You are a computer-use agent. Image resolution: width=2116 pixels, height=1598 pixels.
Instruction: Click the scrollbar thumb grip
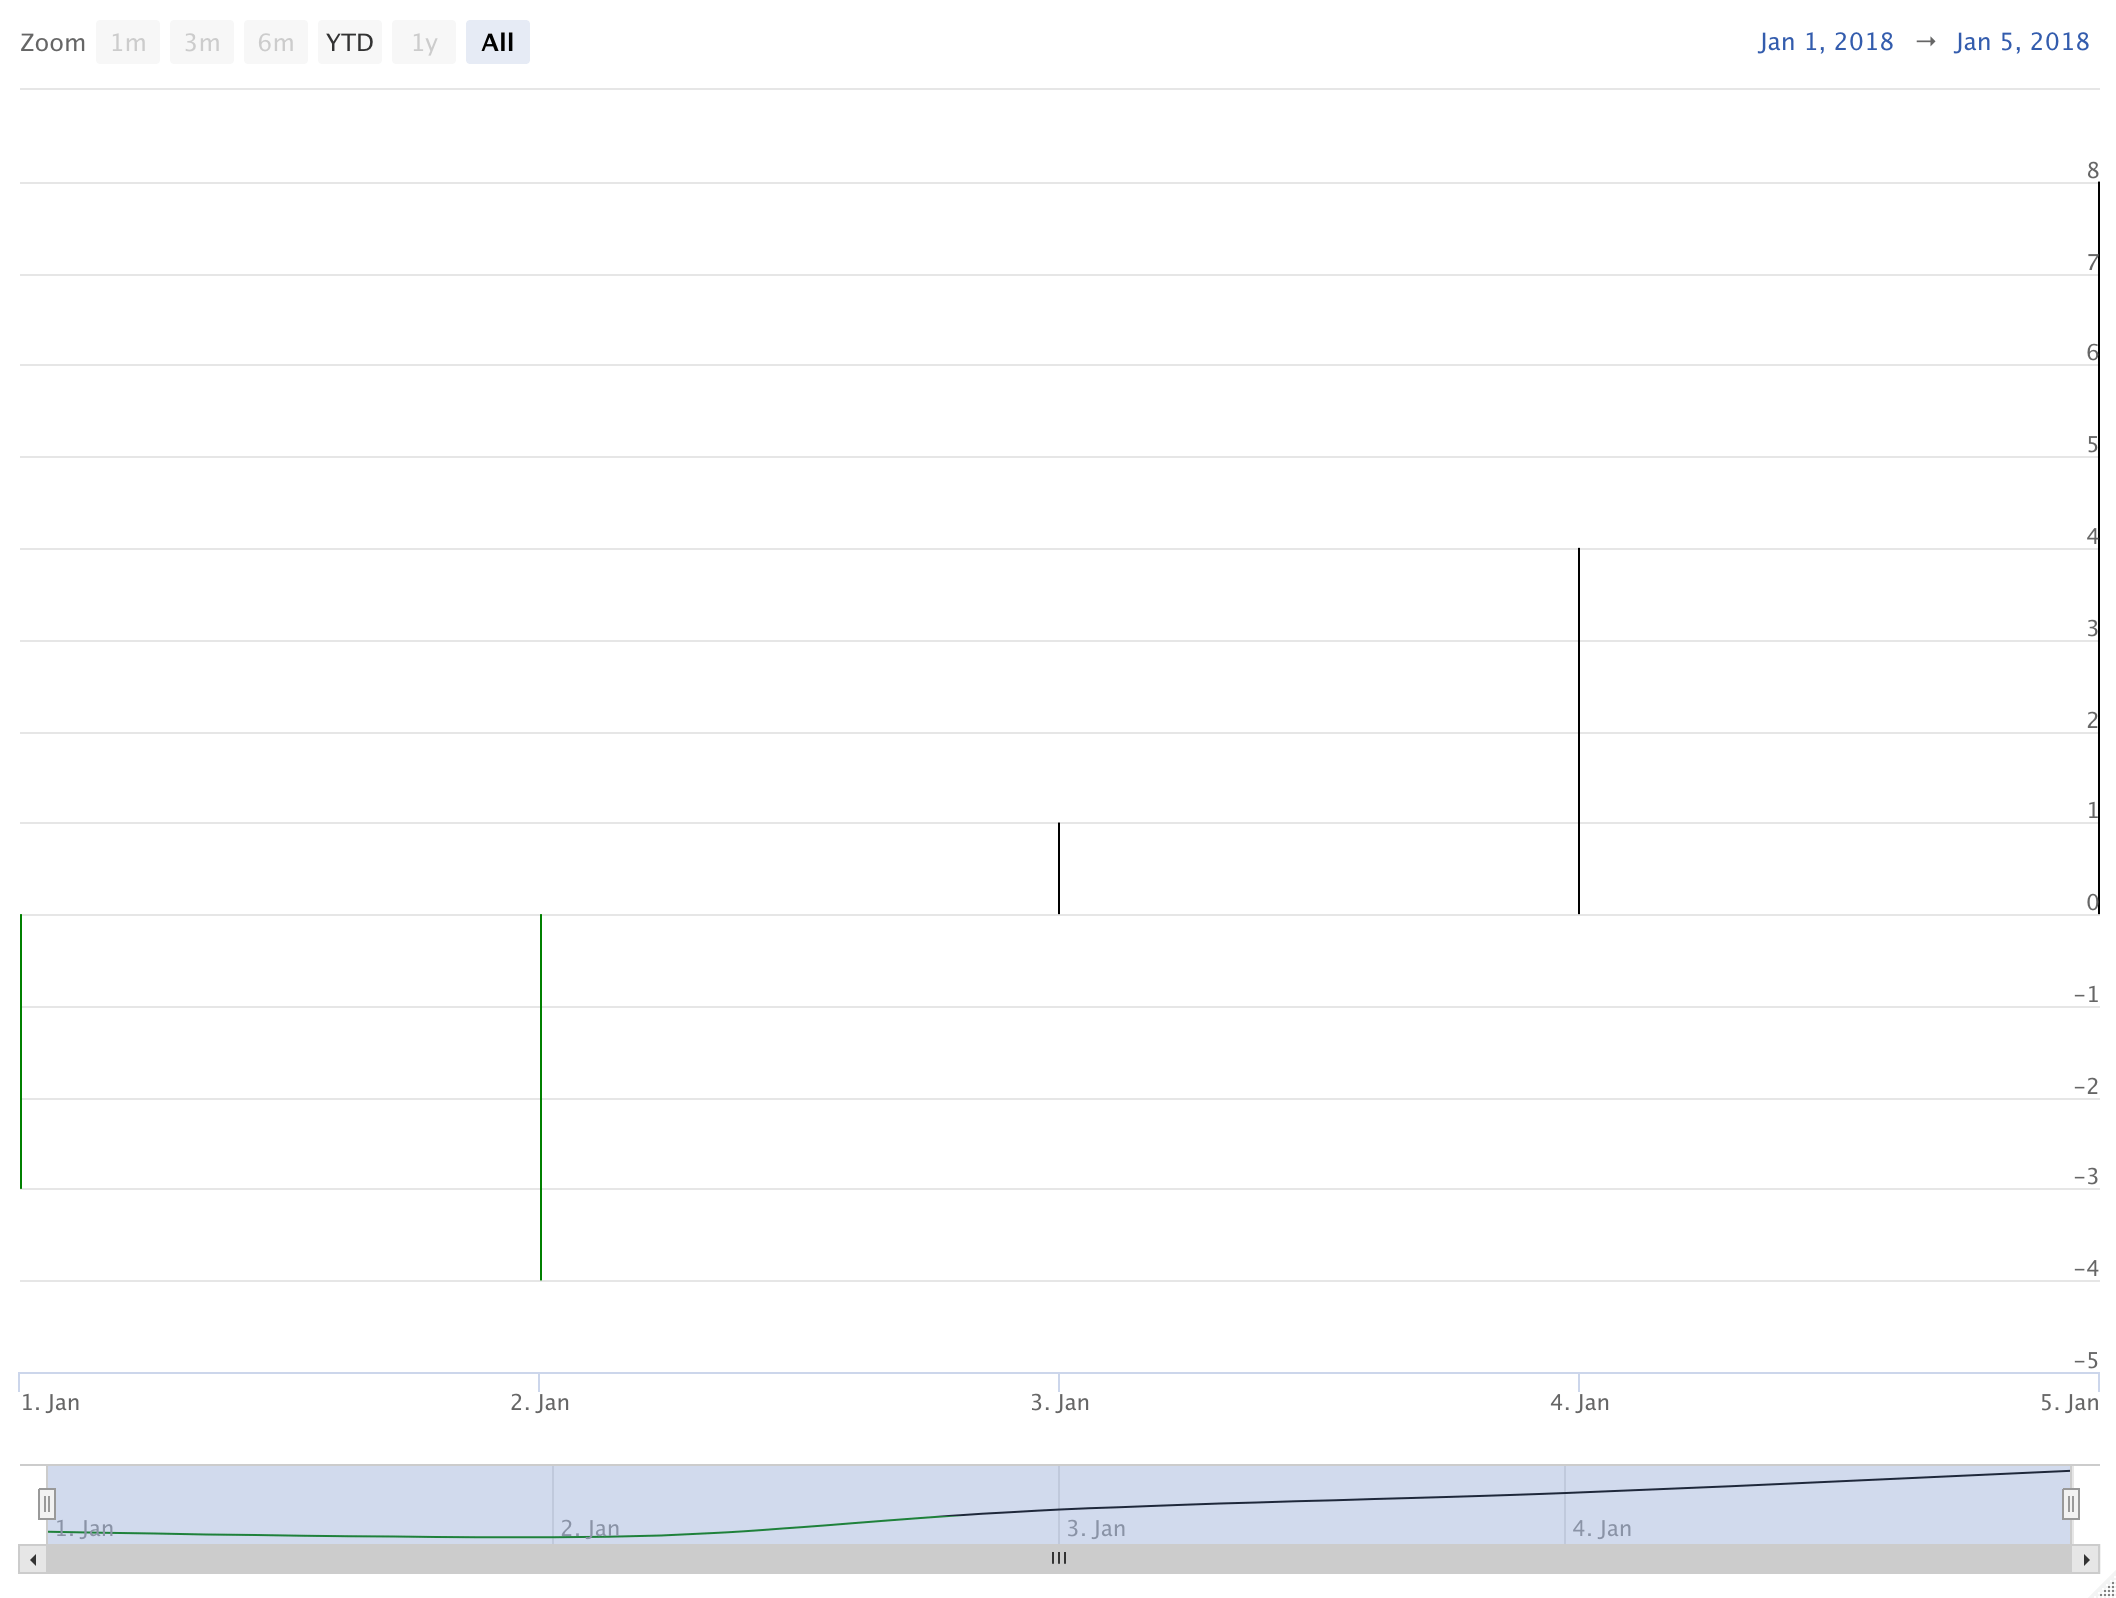pos(1059,1558)
